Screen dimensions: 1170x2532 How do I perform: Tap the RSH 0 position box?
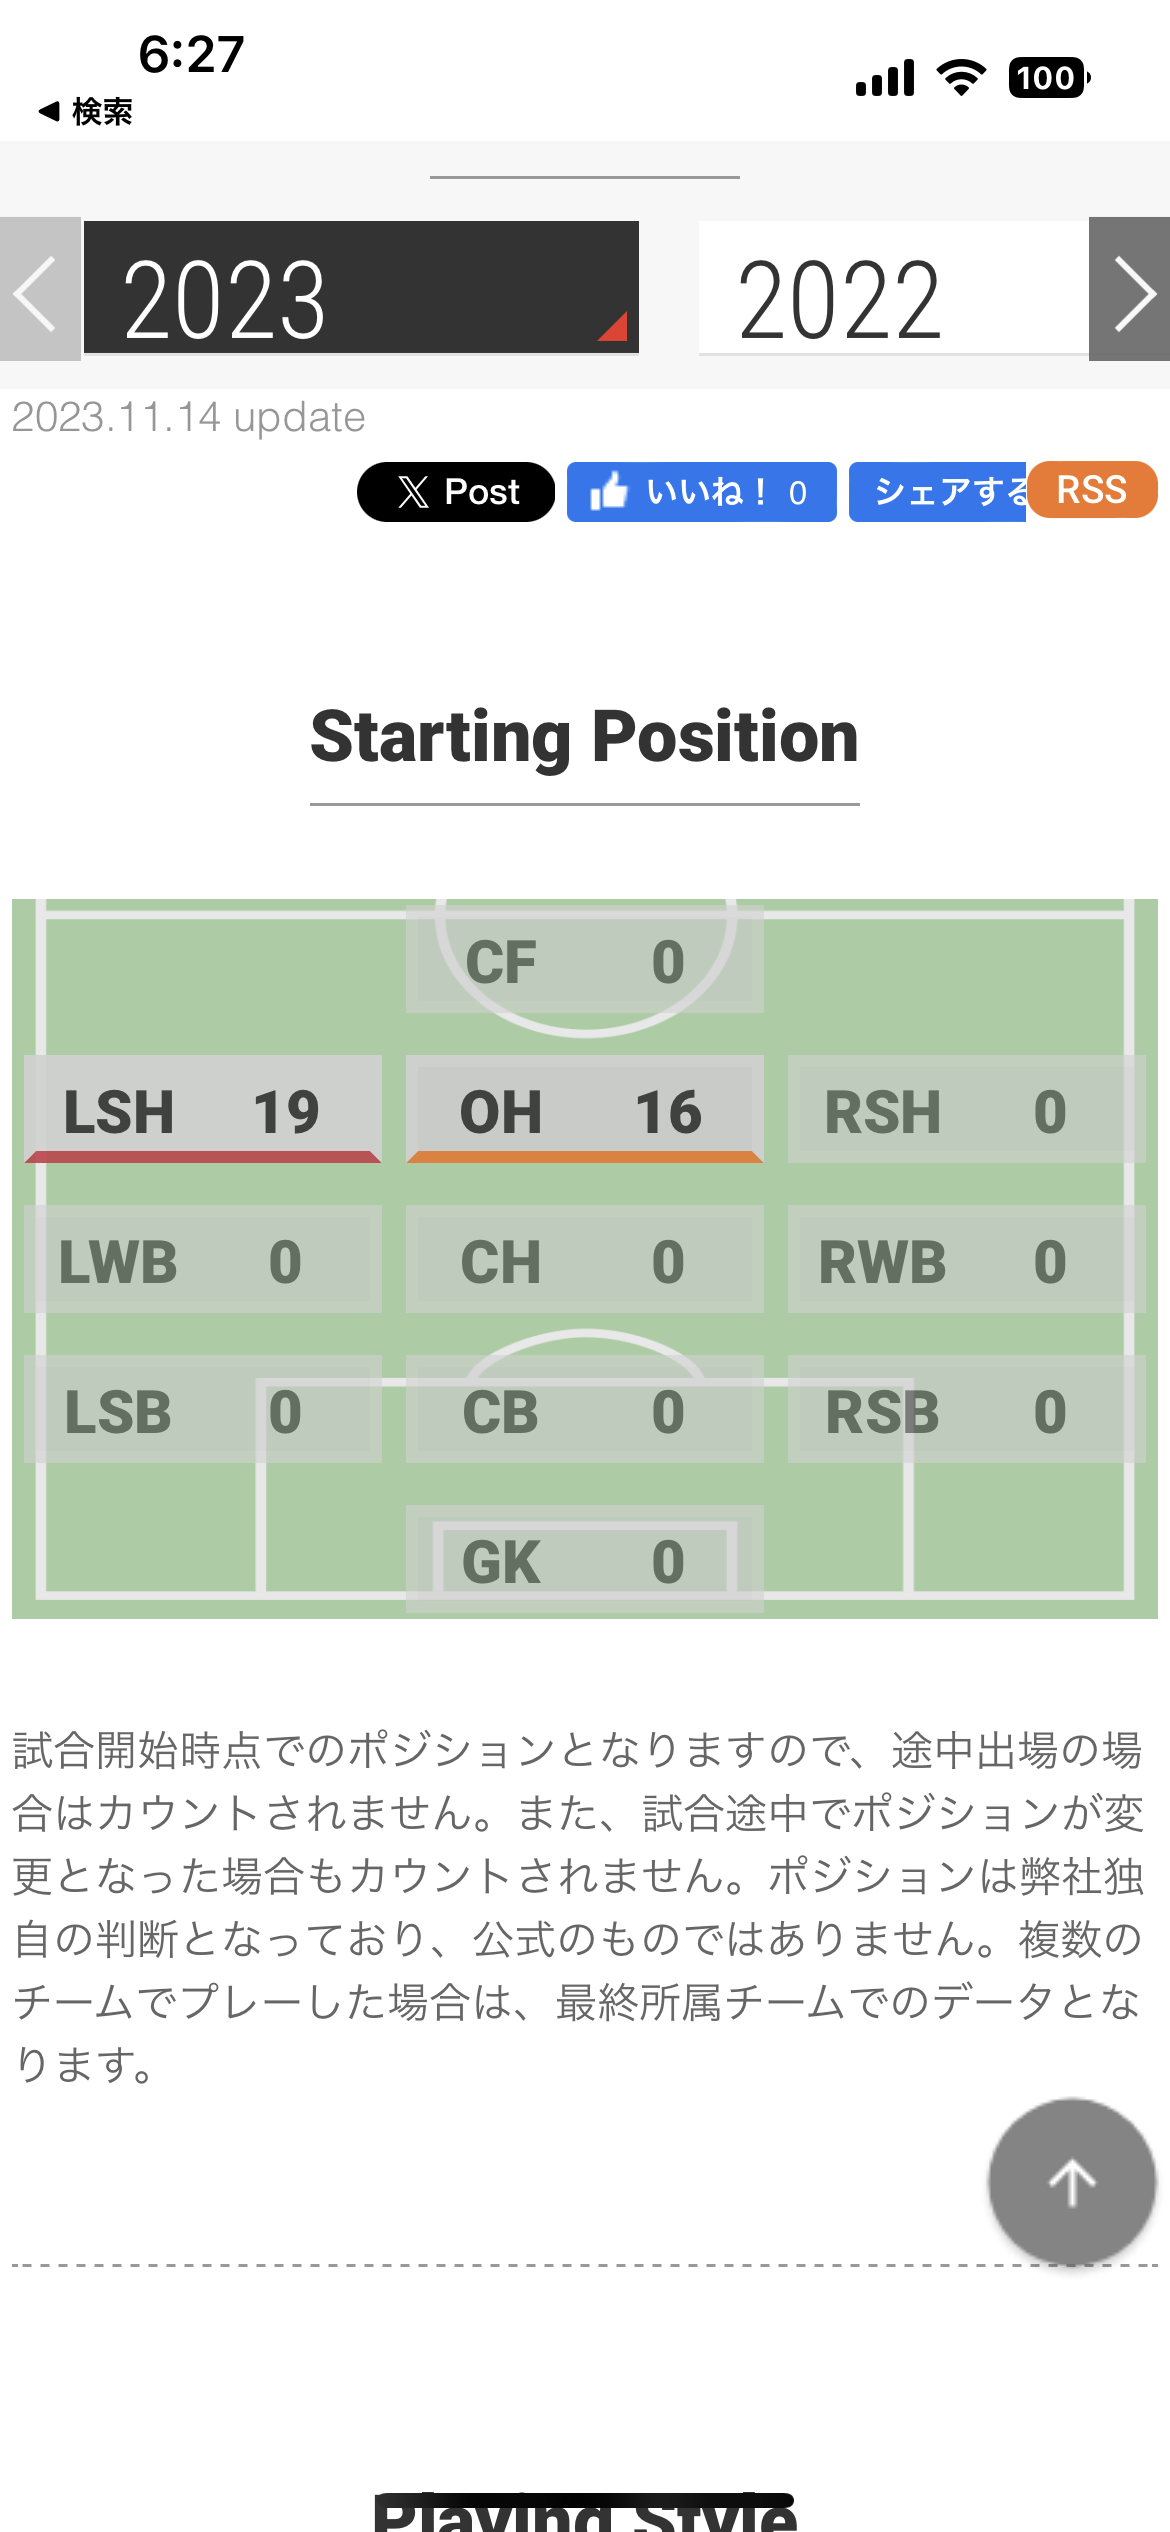click(967, 1109)
